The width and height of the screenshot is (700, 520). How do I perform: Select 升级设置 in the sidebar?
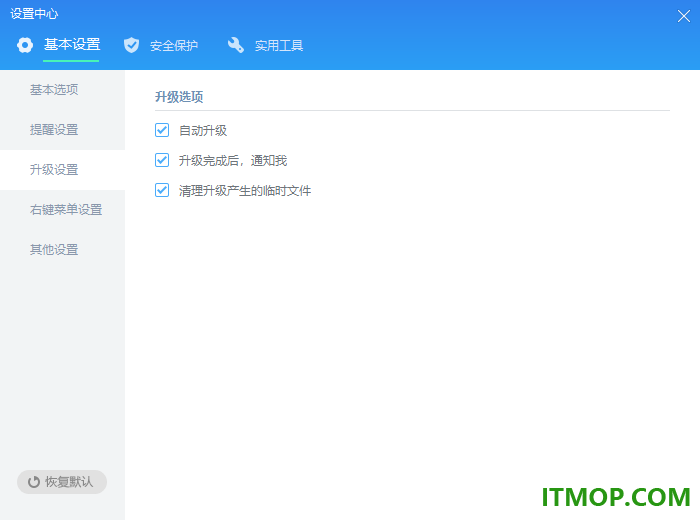point(62,170)
